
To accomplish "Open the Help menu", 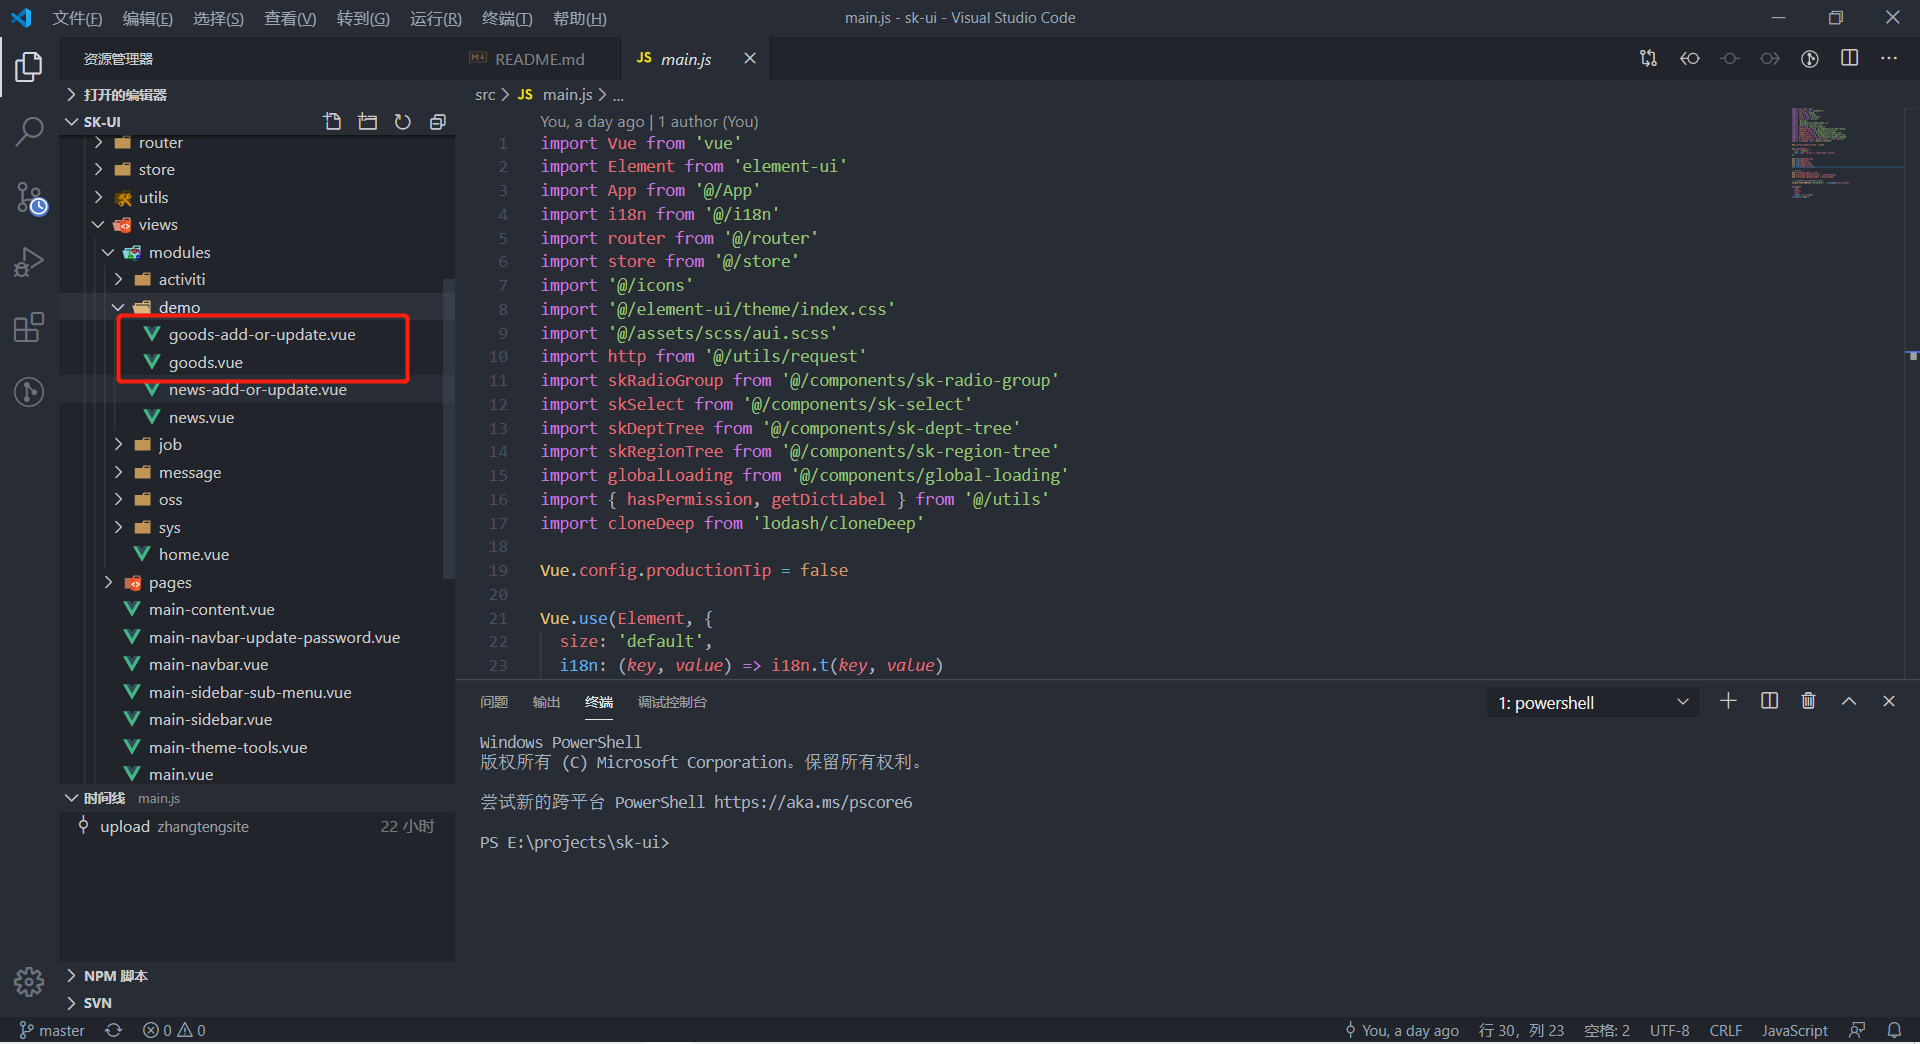I will [579, 18].
